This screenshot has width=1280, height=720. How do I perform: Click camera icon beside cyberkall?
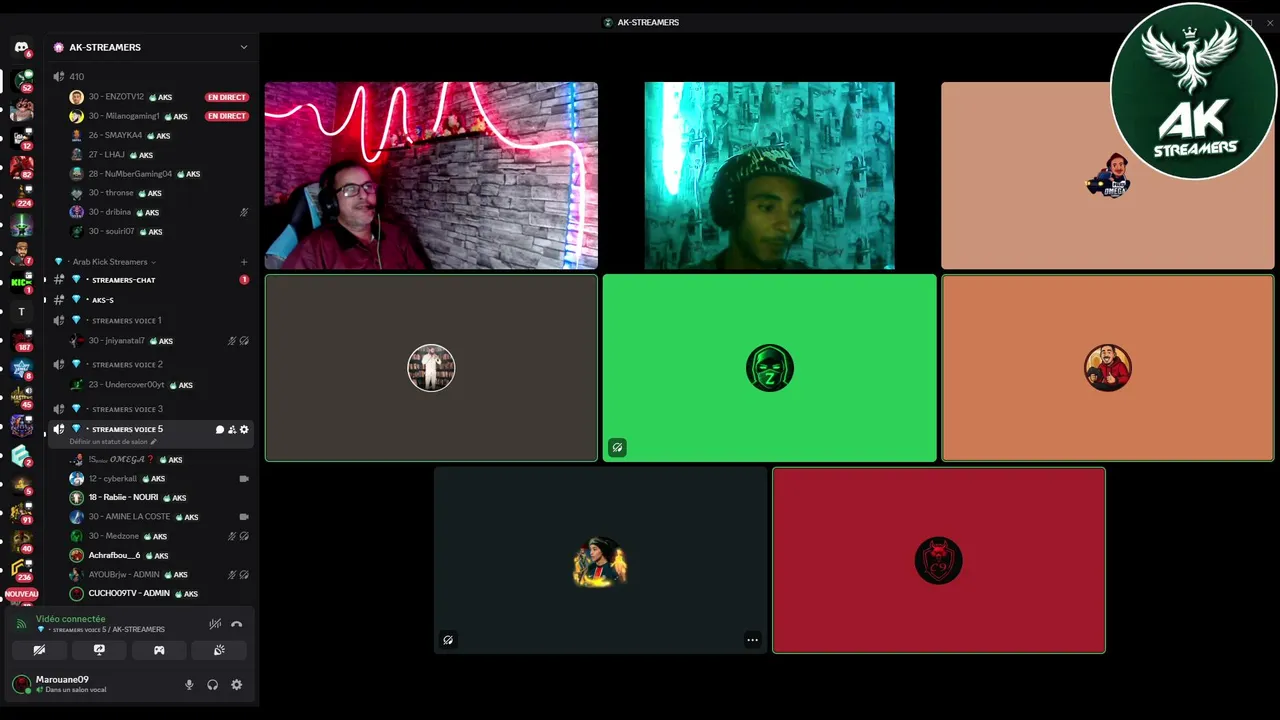(244, 479)
